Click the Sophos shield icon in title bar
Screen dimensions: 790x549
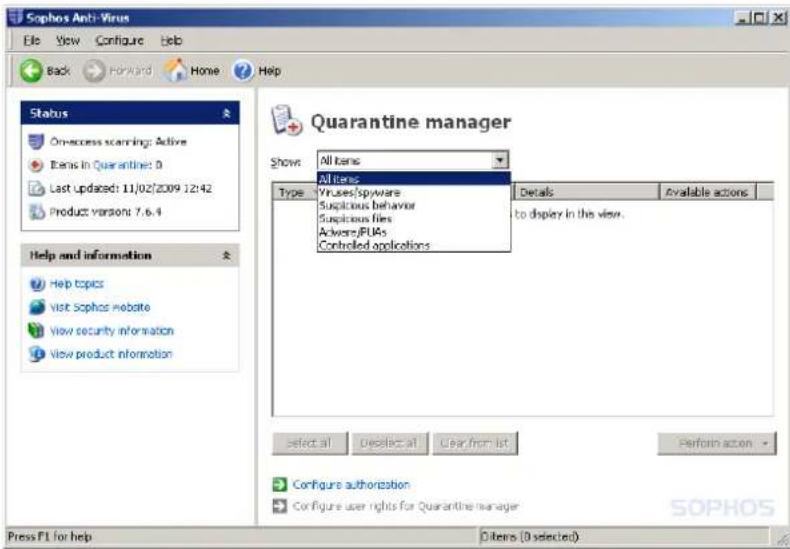[16, 17]
